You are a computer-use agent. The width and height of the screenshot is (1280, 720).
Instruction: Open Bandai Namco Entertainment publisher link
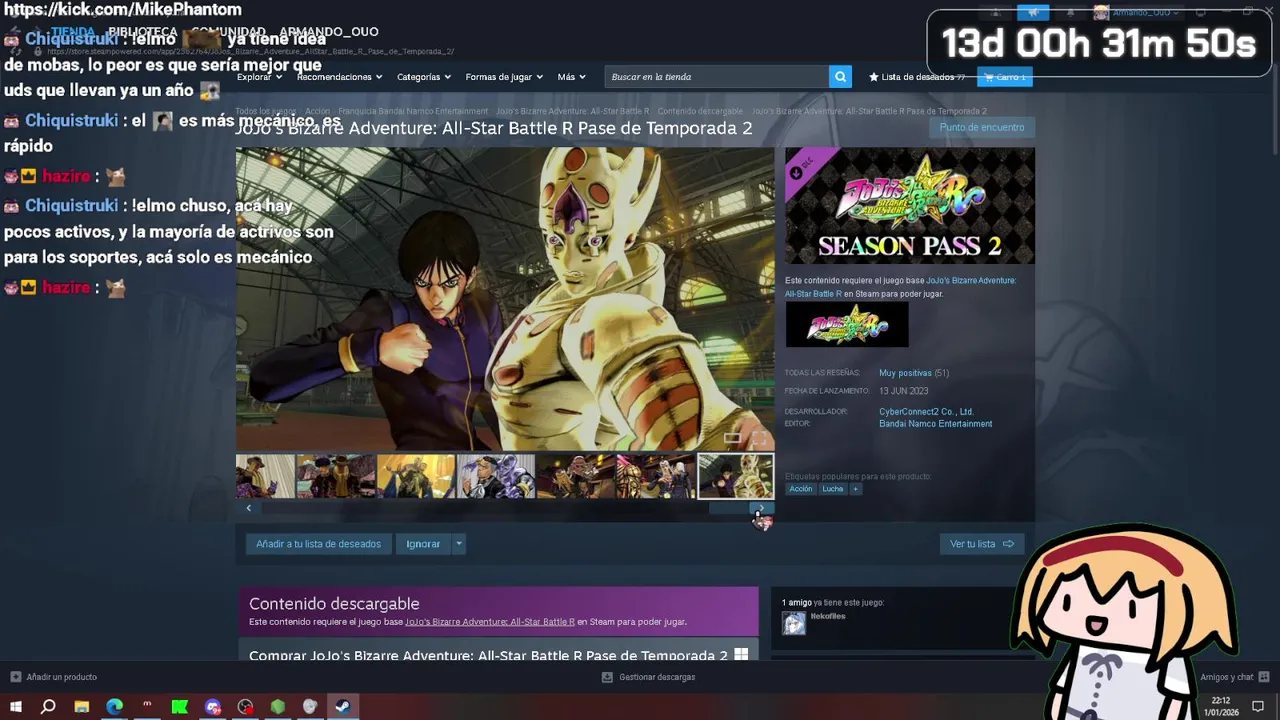(x=935, y=424)
